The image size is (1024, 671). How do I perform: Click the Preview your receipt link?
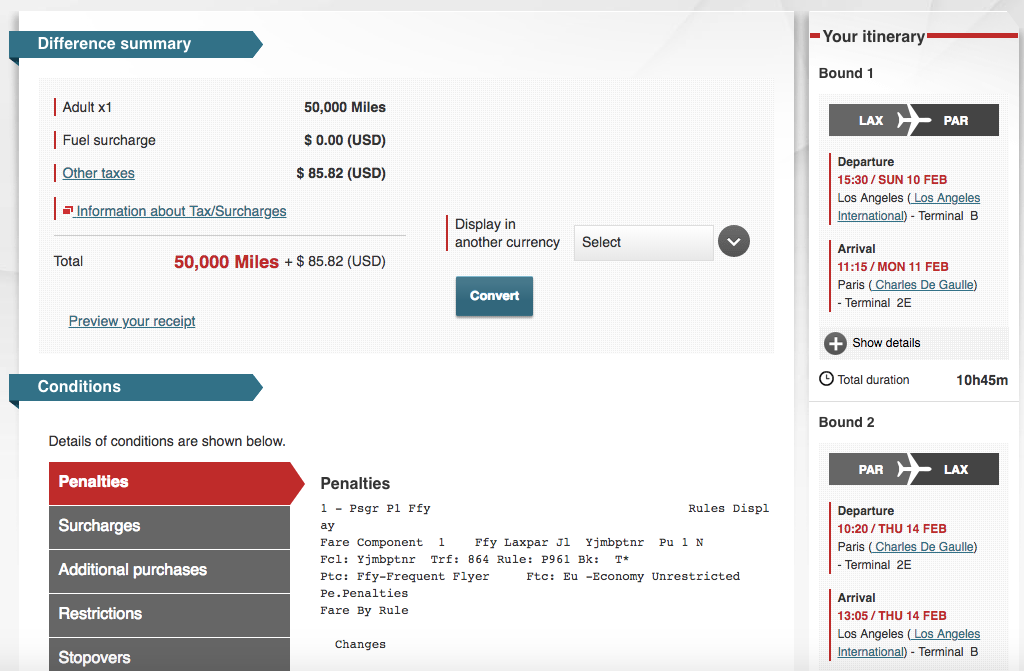click(132, 321)
